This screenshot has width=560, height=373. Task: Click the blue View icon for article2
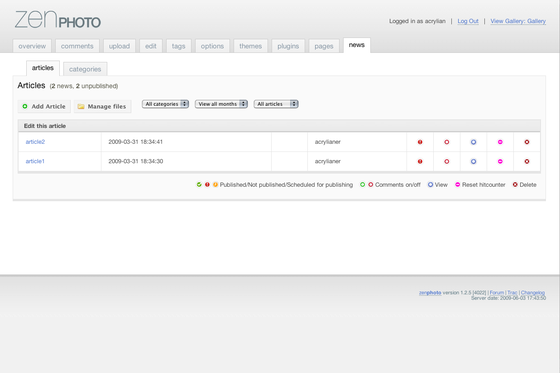point(473,142)
